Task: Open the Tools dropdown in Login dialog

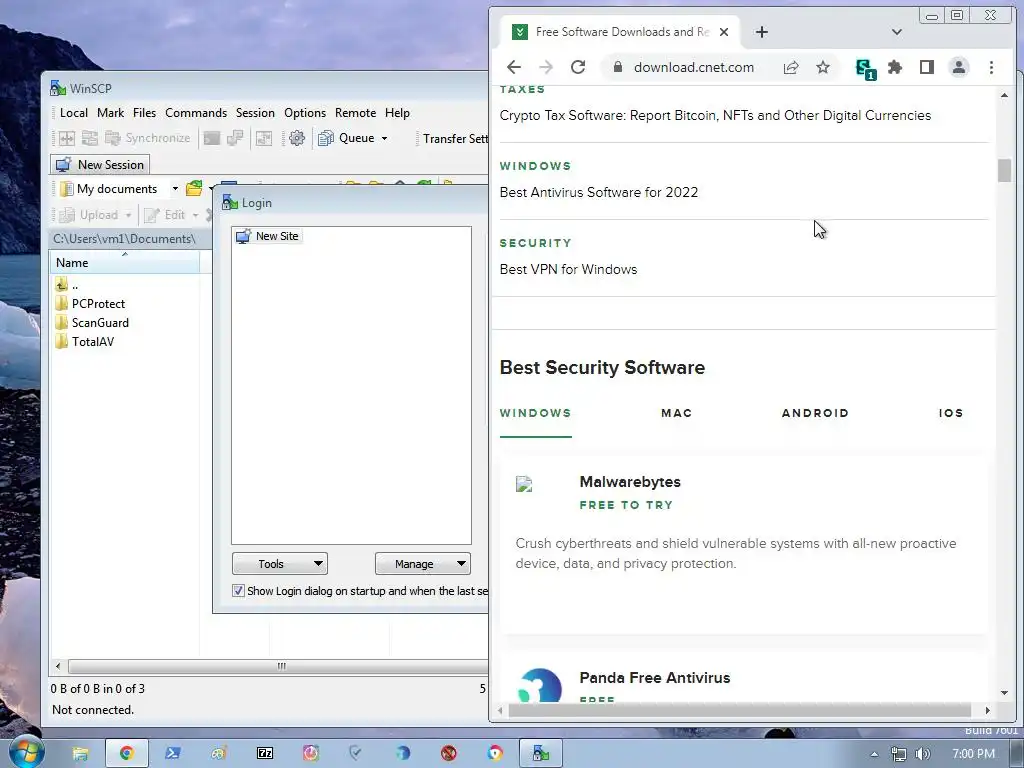Action: pyautogui.click(x=280, y=564)
